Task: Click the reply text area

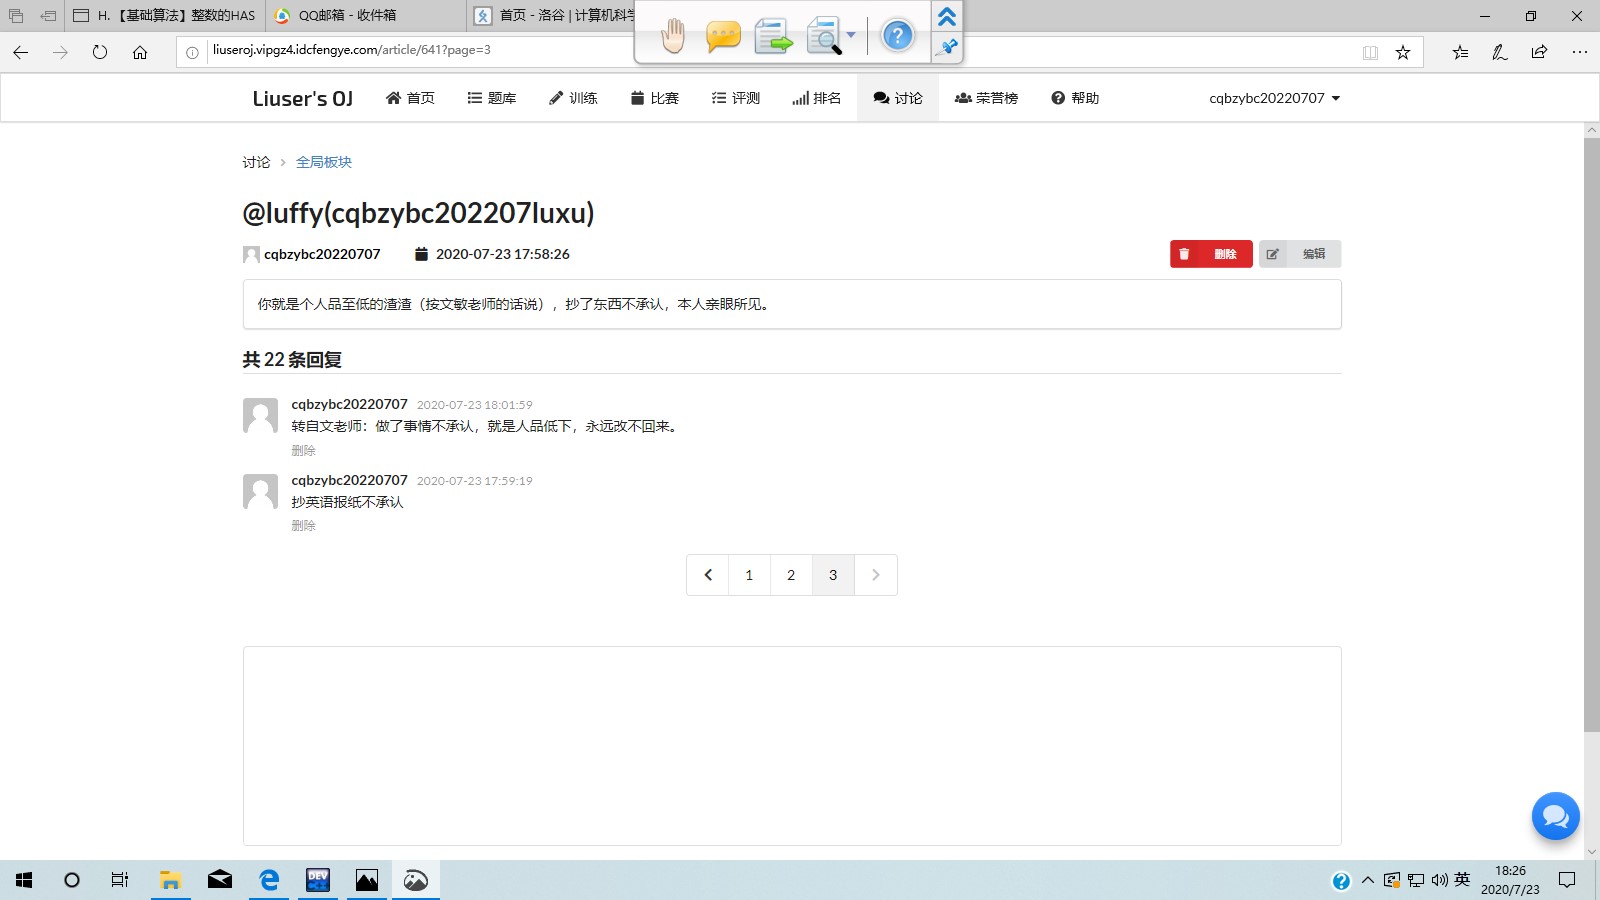Action: point(792,746)
